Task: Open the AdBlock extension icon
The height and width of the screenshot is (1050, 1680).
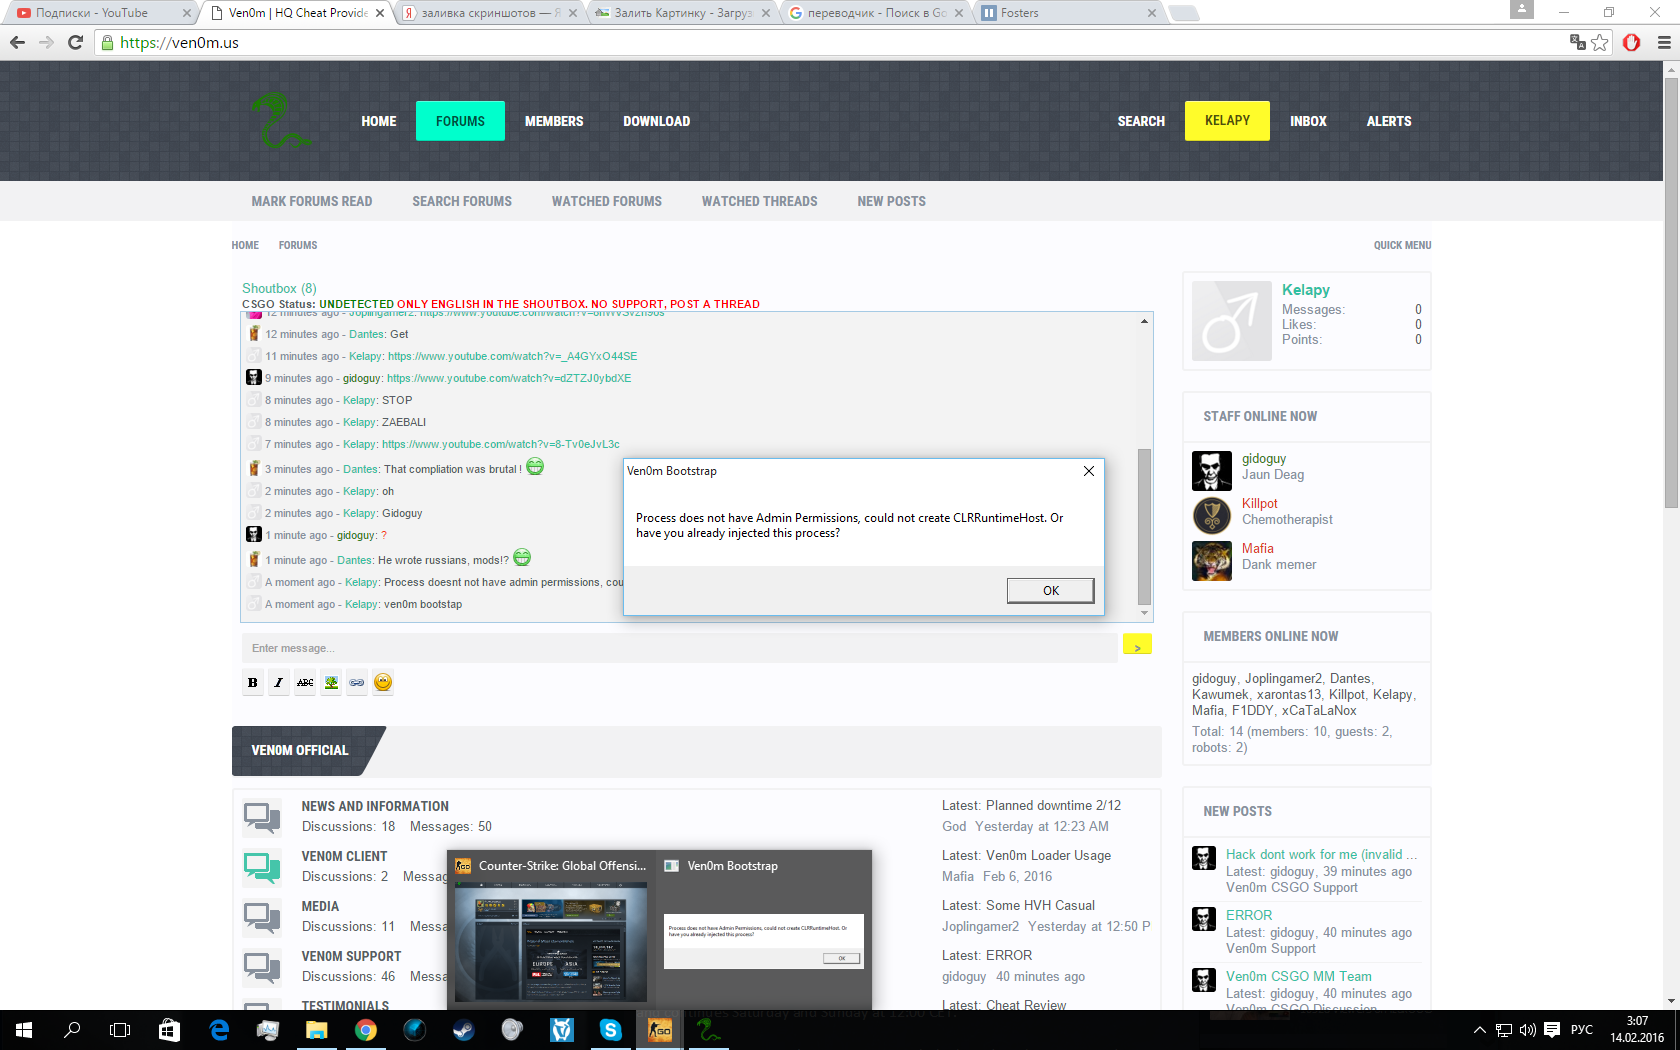Action: pyautogui.click(x=1632, y=42)
